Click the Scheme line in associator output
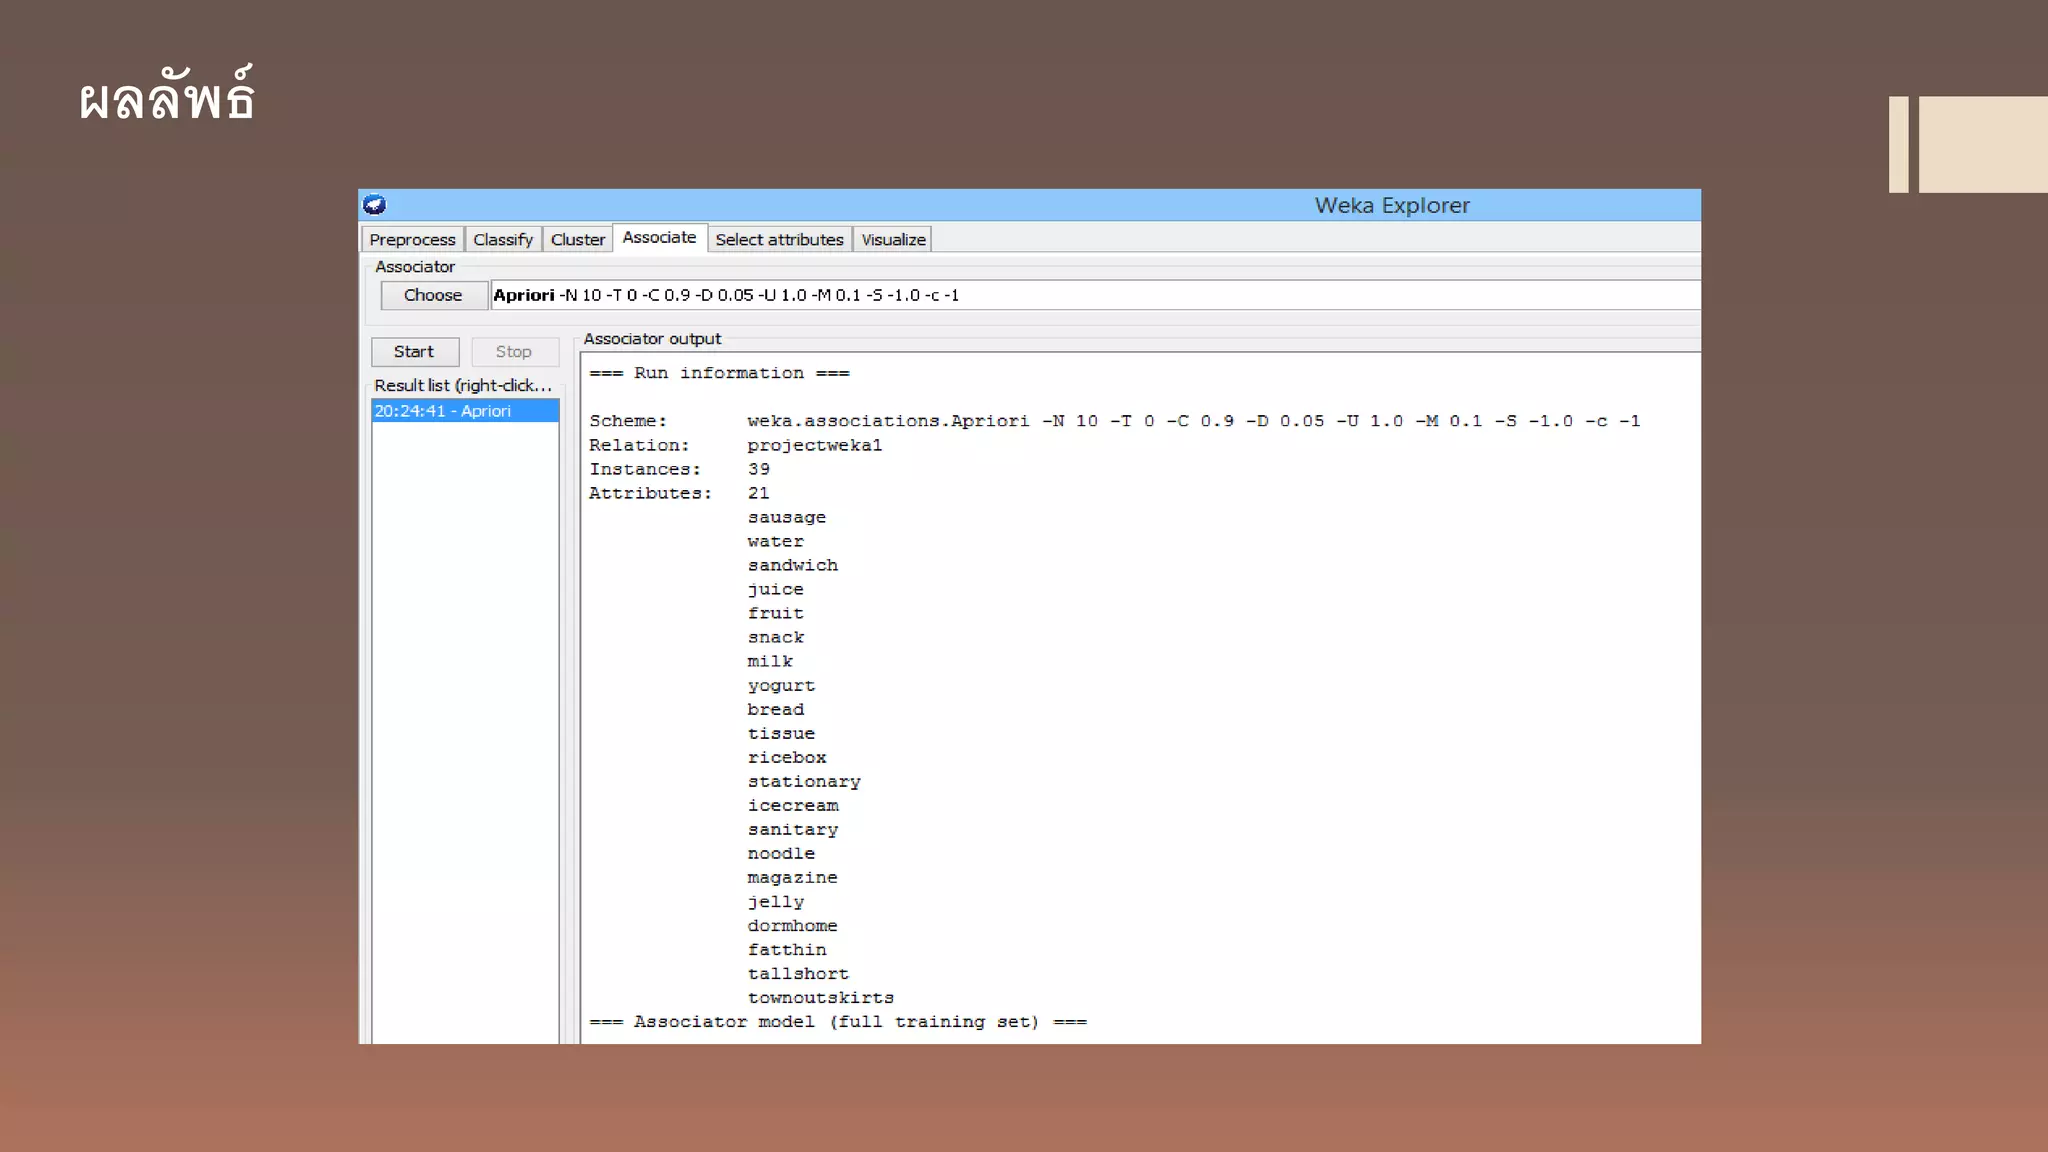 point(1113,421)
